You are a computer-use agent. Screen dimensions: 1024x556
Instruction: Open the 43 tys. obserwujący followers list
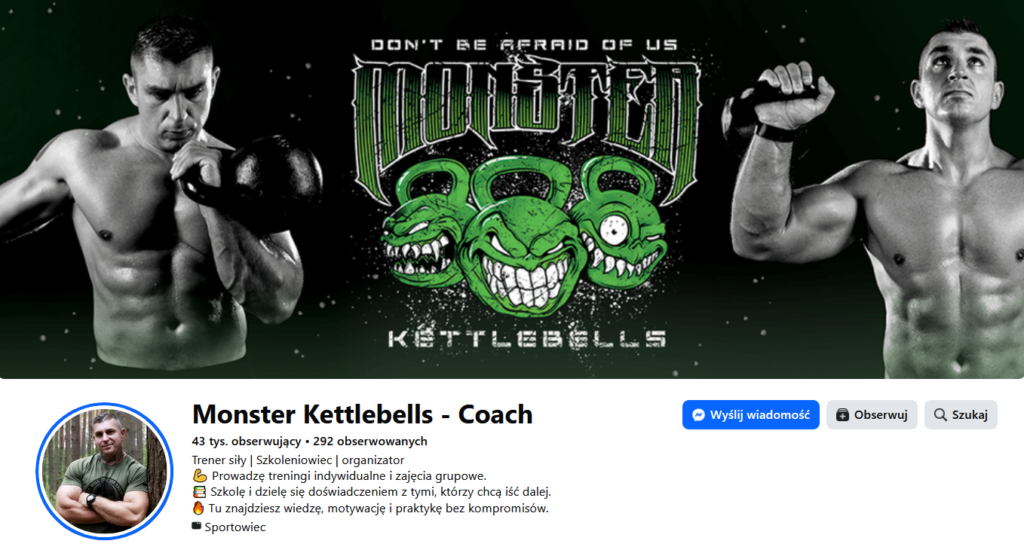click(246, 441)
